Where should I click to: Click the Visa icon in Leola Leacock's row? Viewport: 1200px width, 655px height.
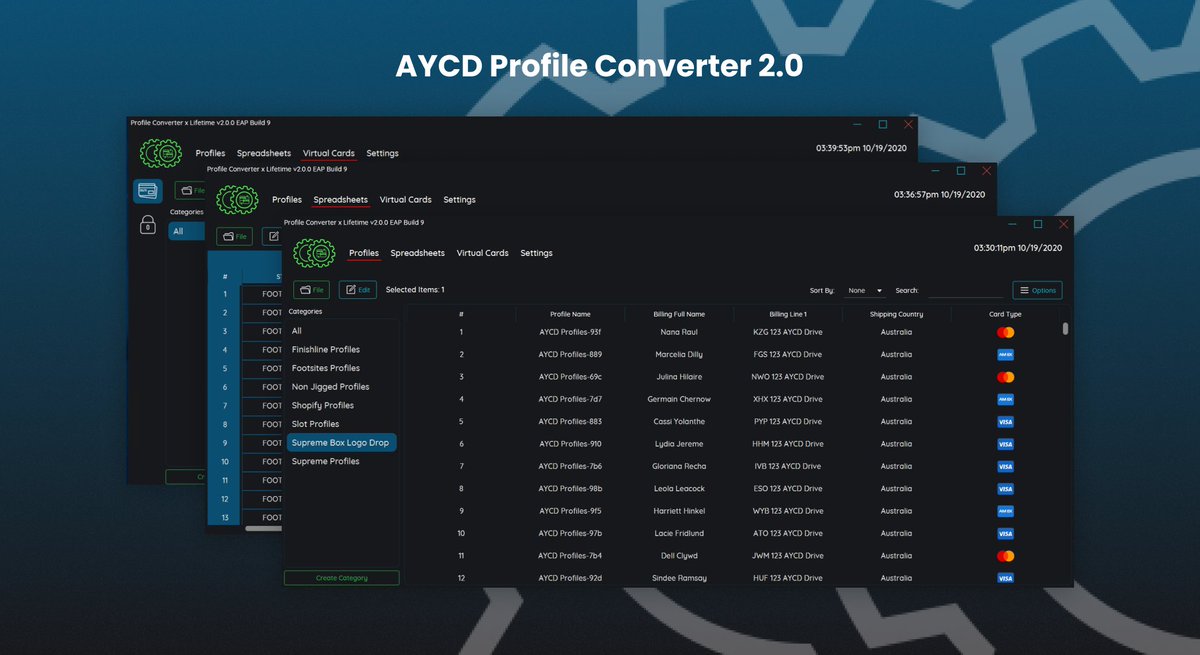coord(1006,489)
